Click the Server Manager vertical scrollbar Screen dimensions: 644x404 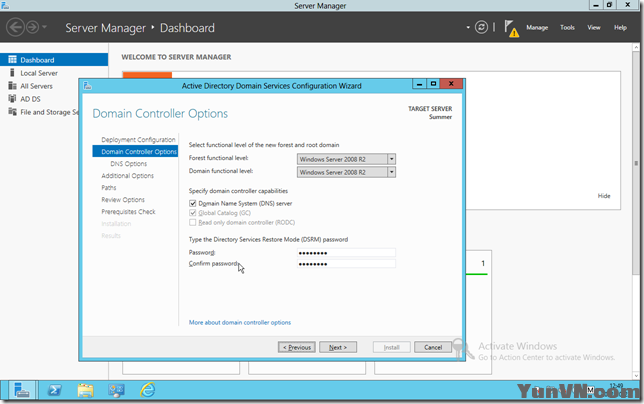tap(636, 164)
